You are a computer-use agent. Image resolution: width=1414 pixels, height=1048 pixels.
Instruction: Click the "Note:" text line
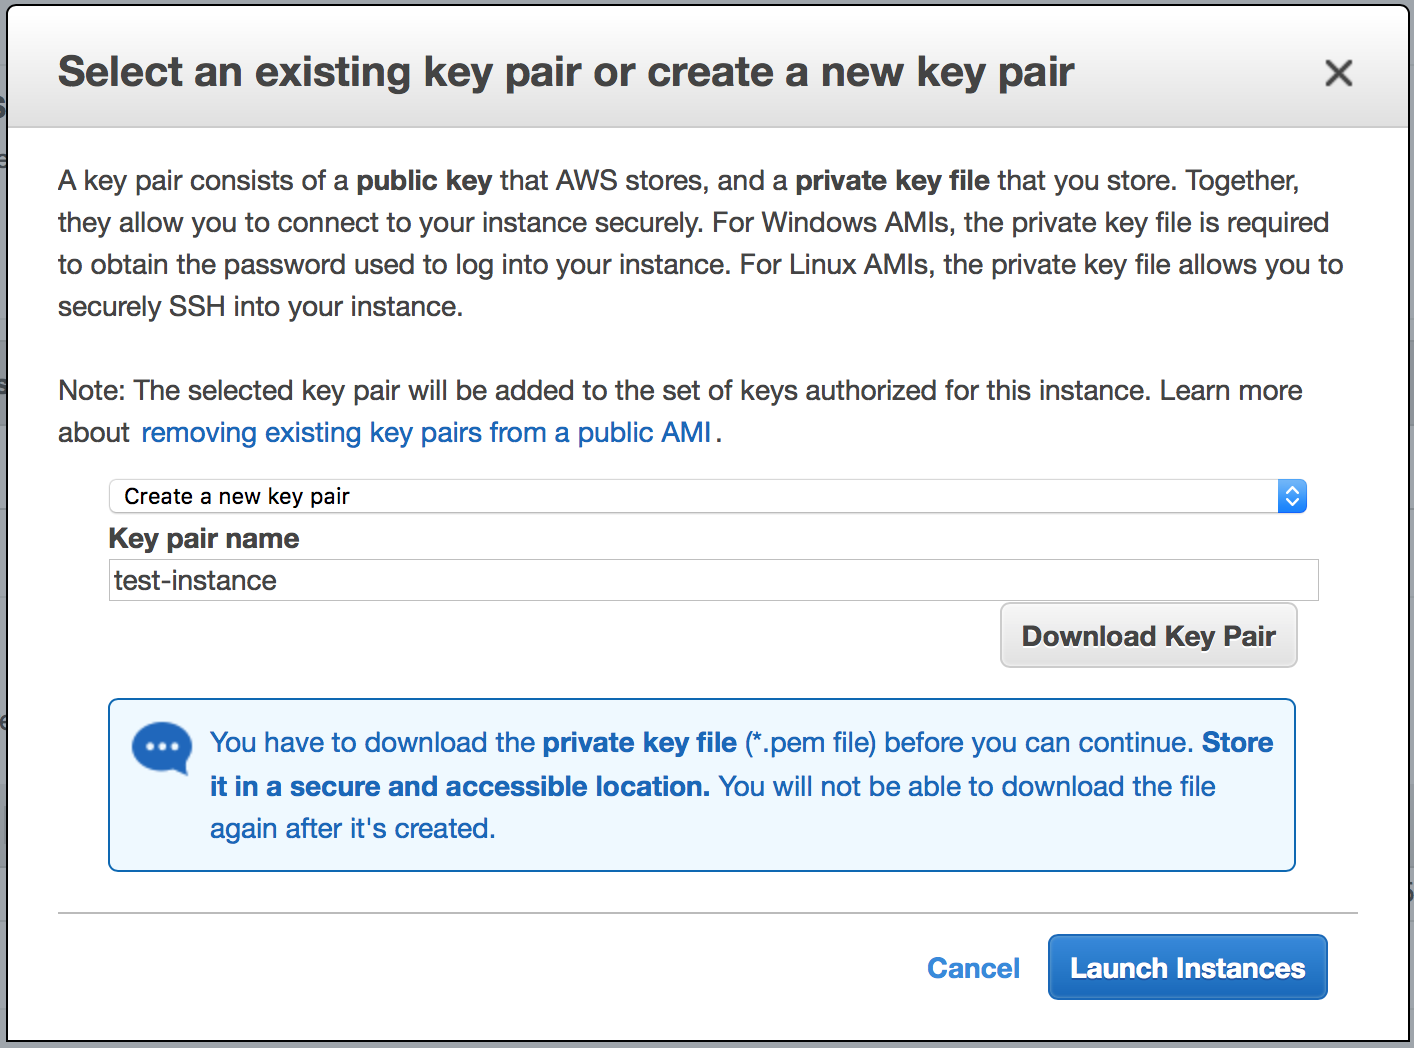tap(94, 390)
